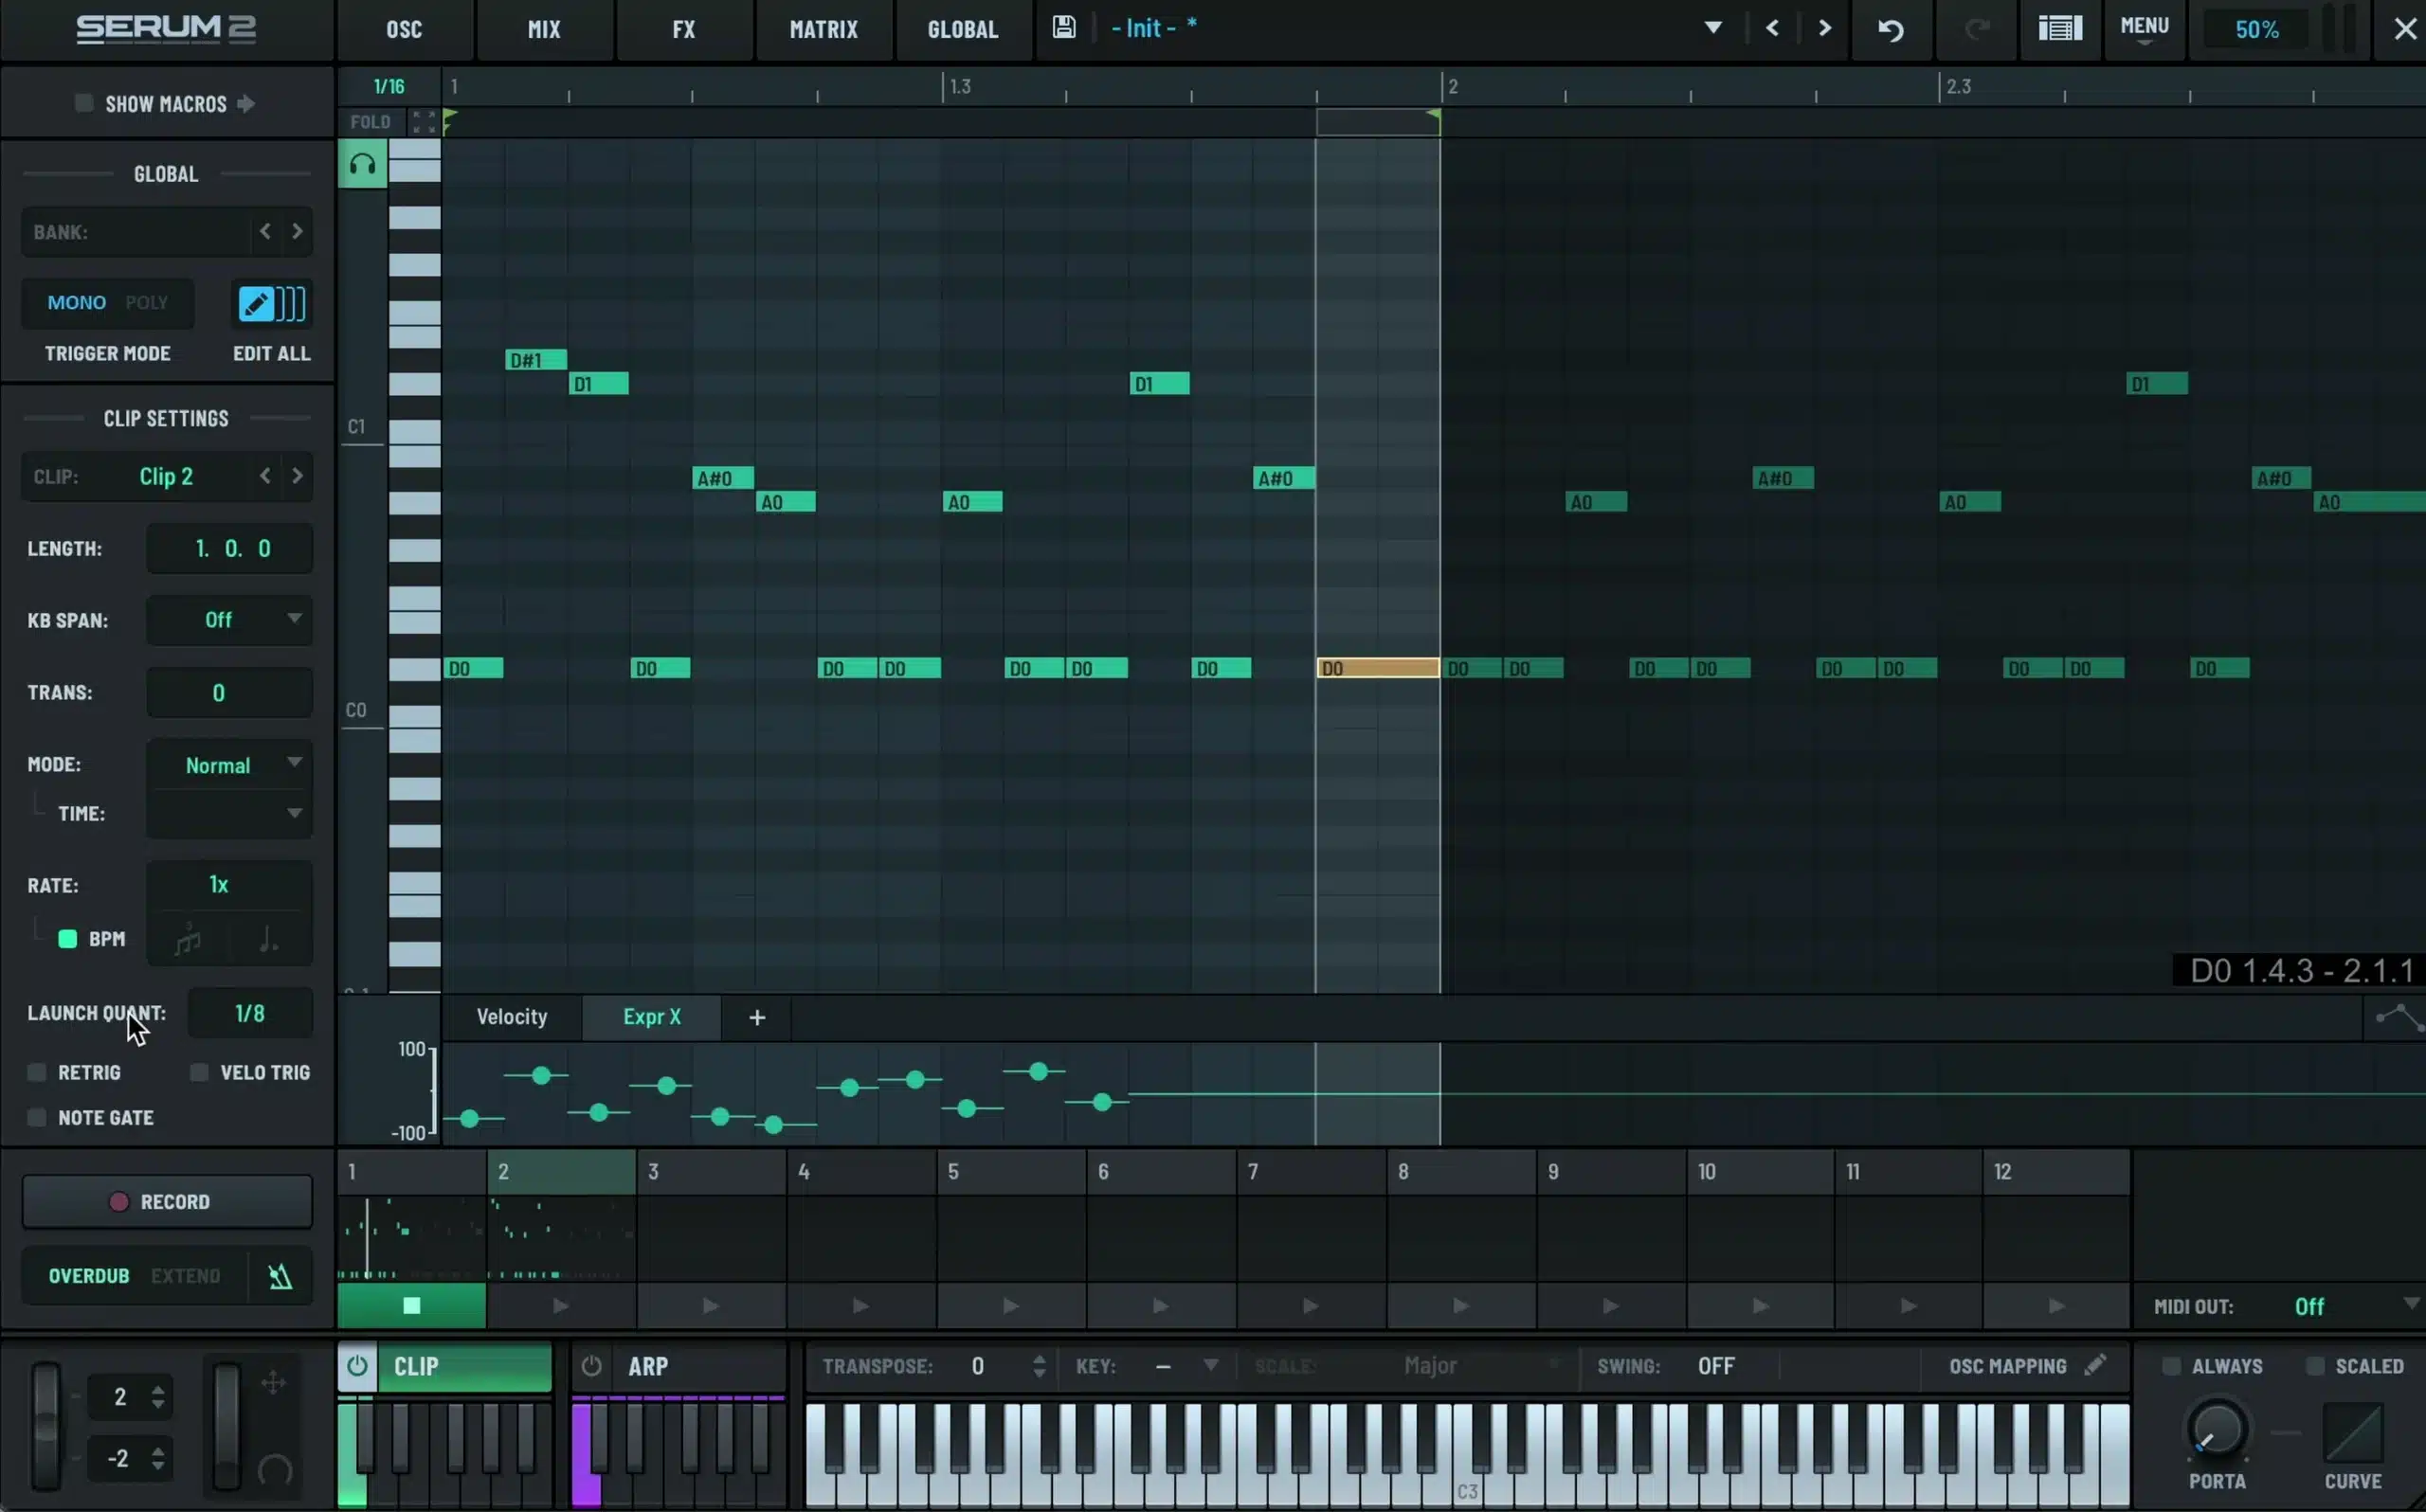Switch to the MATRIX tab
Image resolution: width=2426 pixels, height=1512 pixels.
click(x=823, y=29)
